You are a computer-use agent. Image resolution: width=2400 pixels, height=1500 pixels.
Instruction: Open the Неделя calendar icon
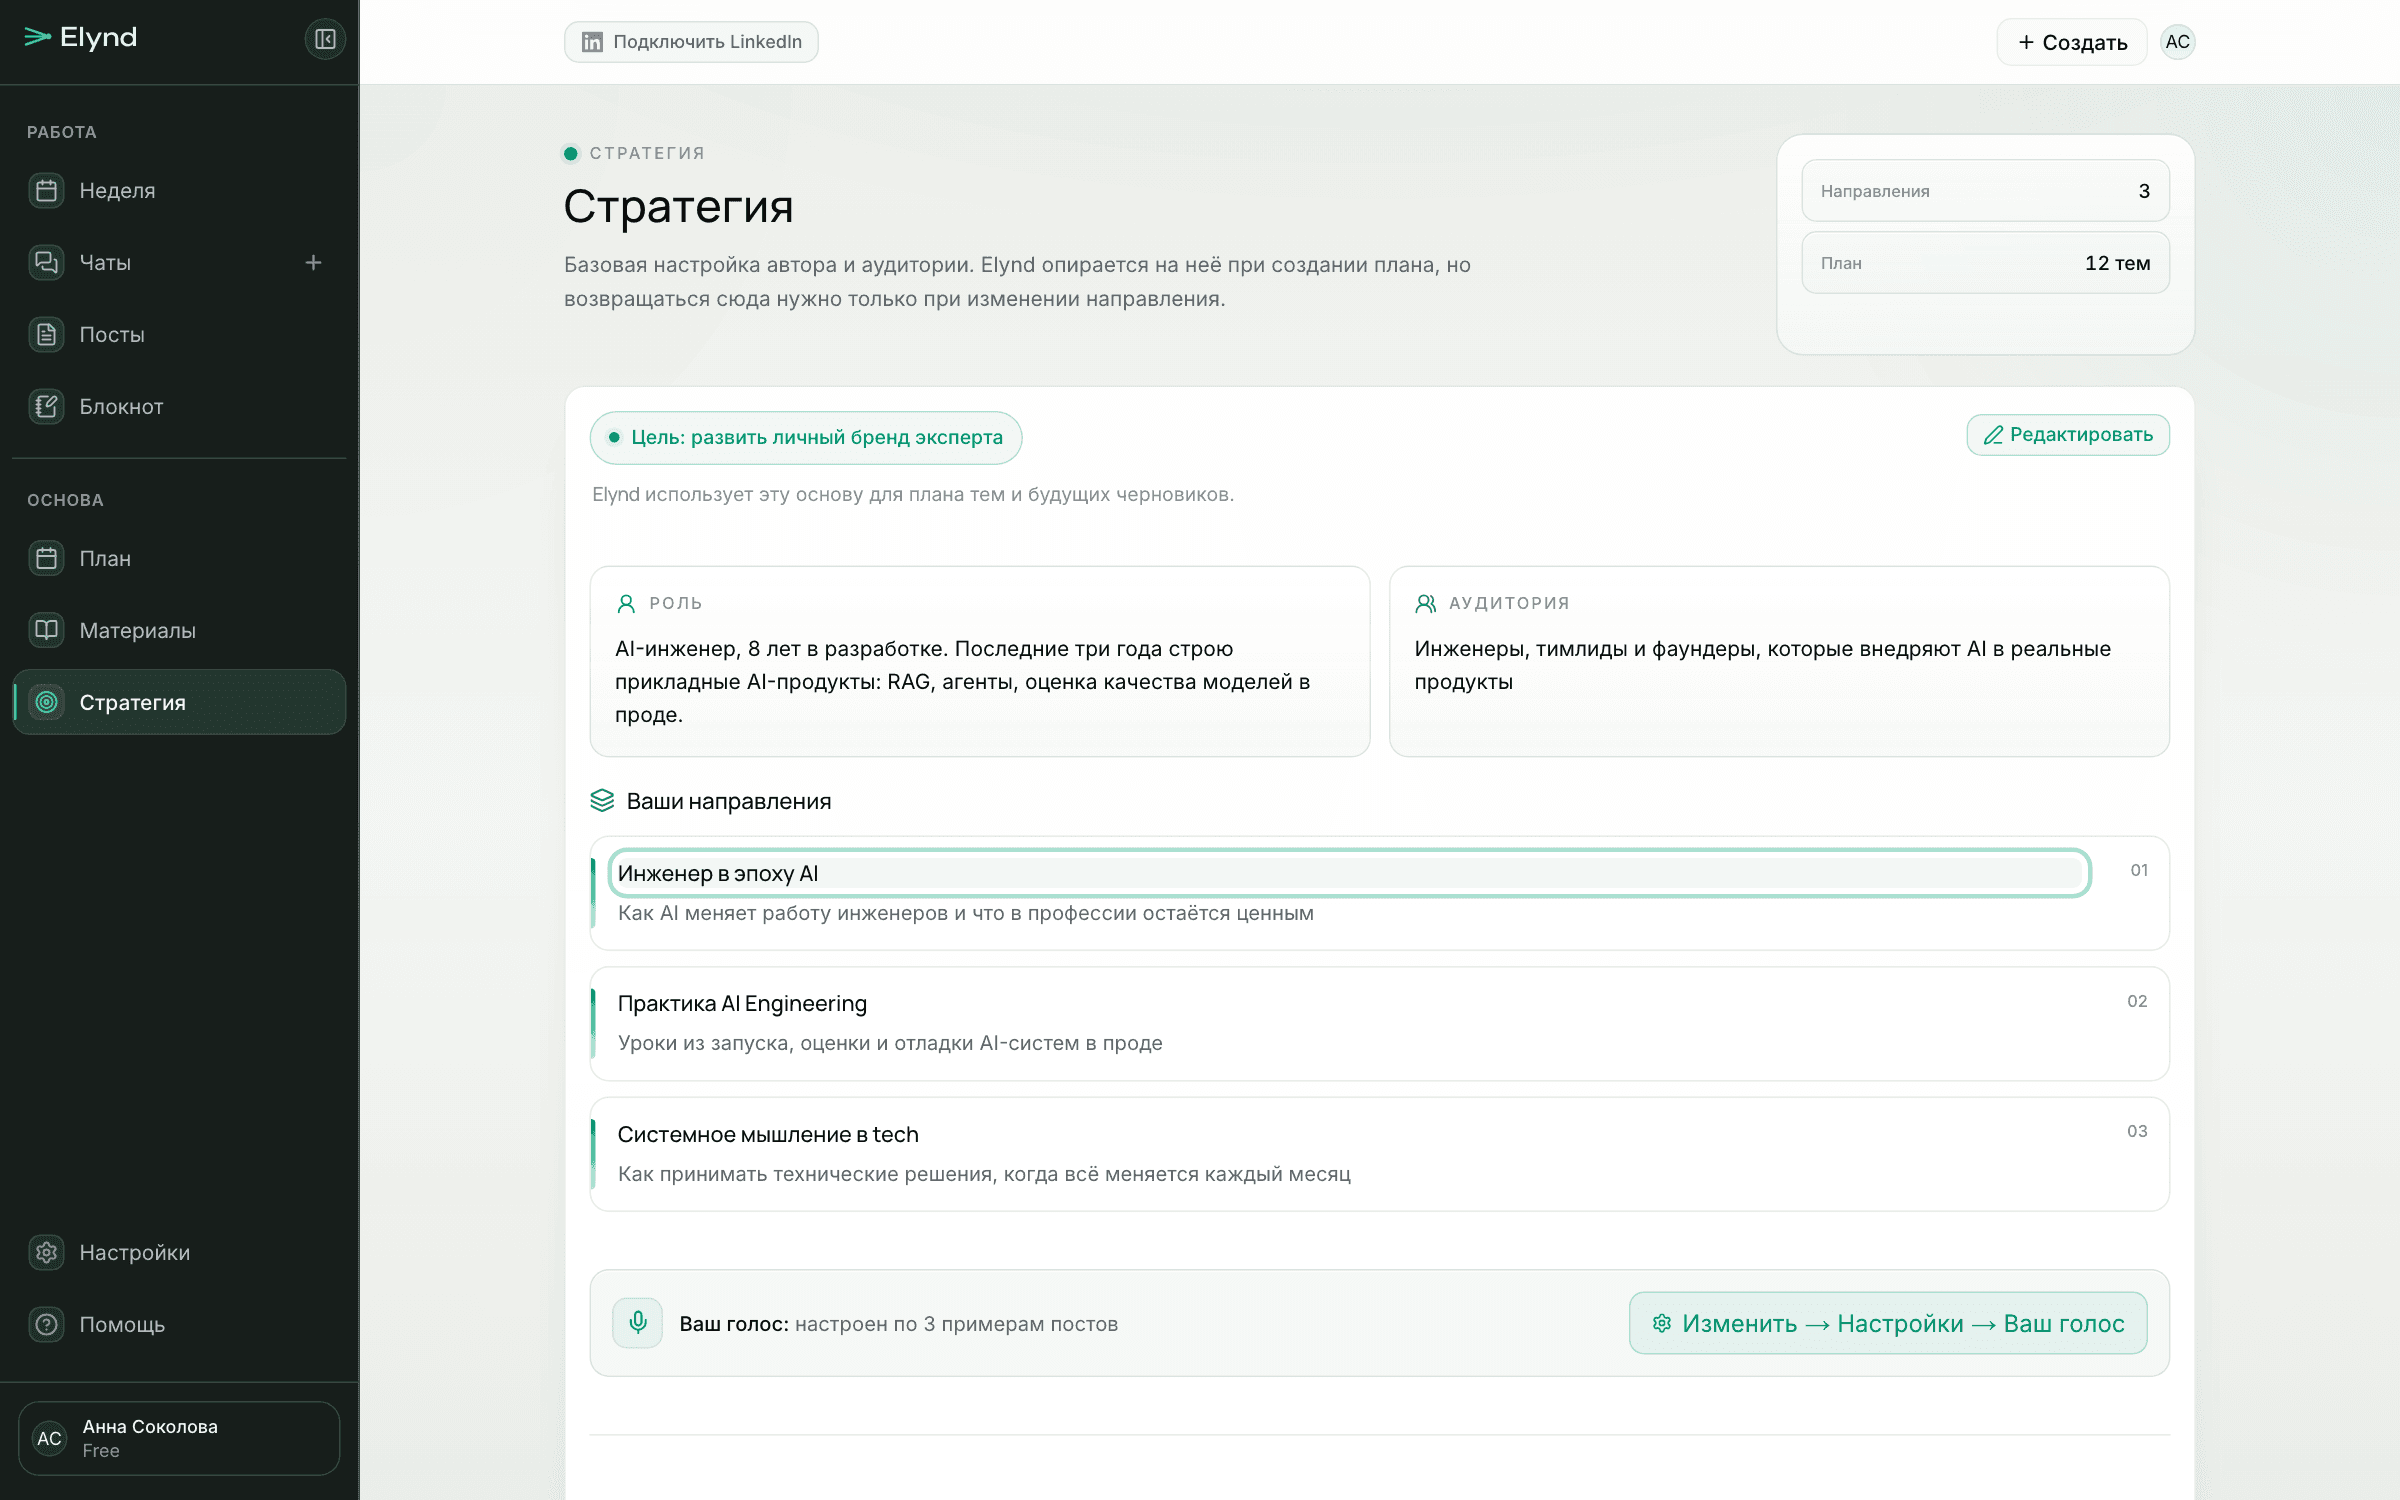[46, 190]
